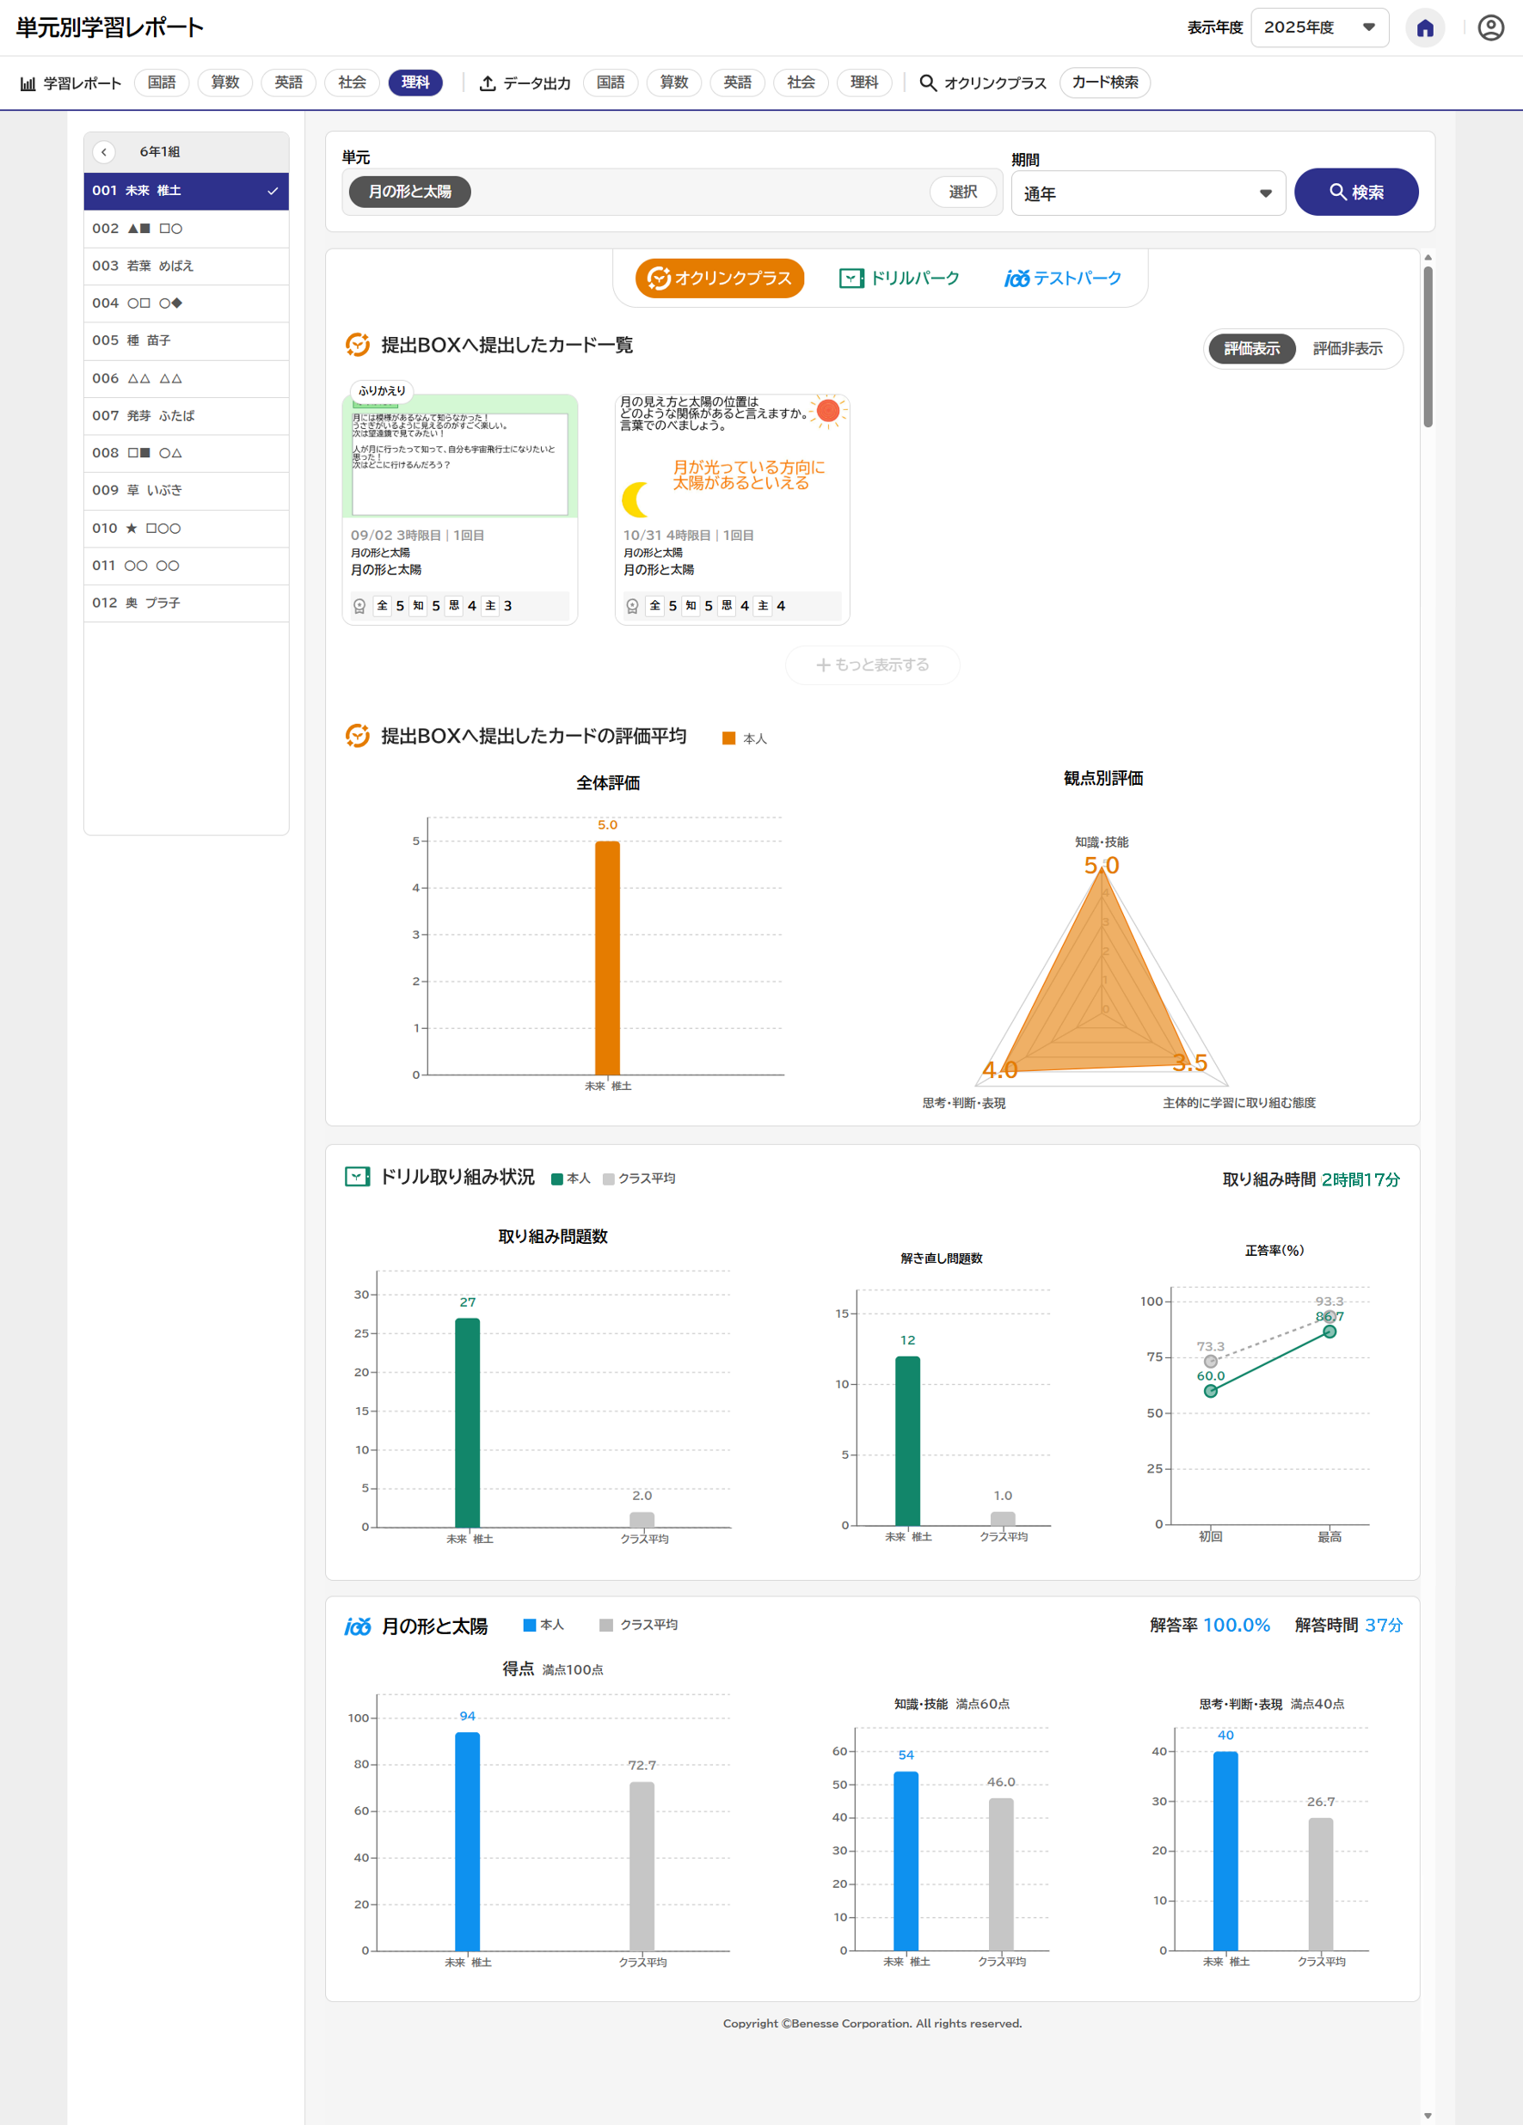Click evaluation badge icon on 09/02 card
This screenshot has width=1523, height=2125.
[360, 606]
